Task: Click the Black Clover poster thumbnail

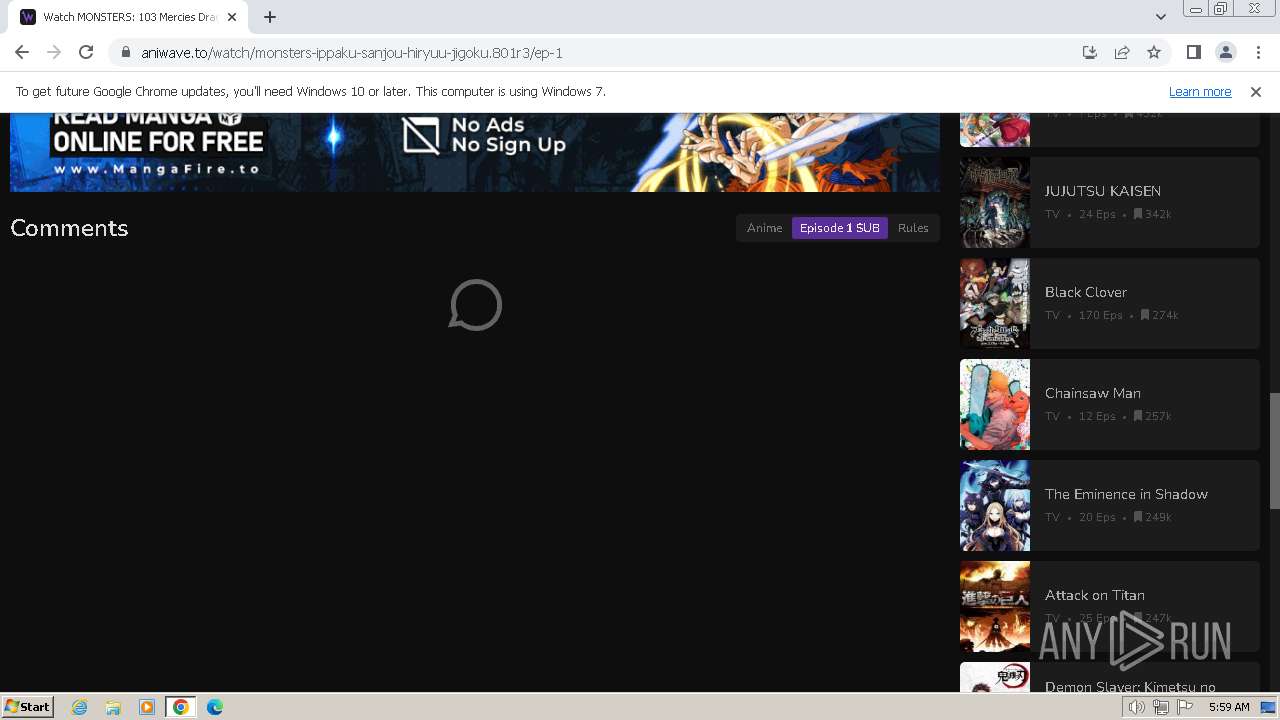Action: point(995,303)
